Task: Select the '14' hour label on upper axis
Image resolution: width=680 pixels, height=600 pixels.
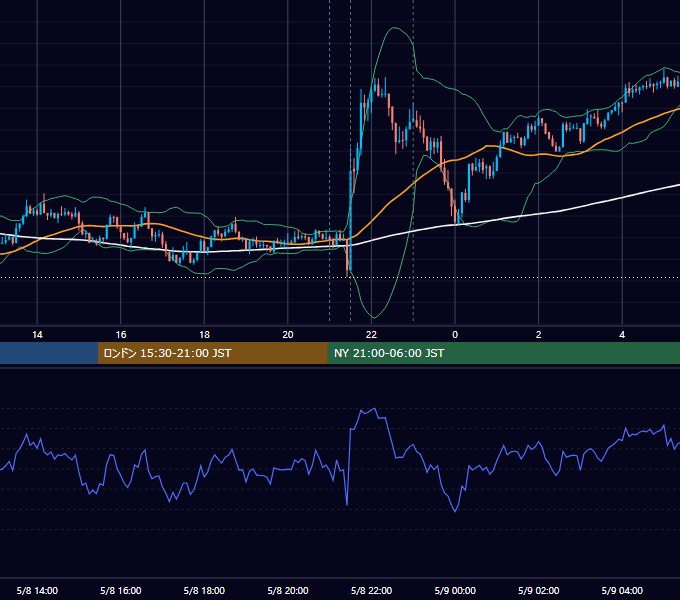Action: [x=37, y=335]
